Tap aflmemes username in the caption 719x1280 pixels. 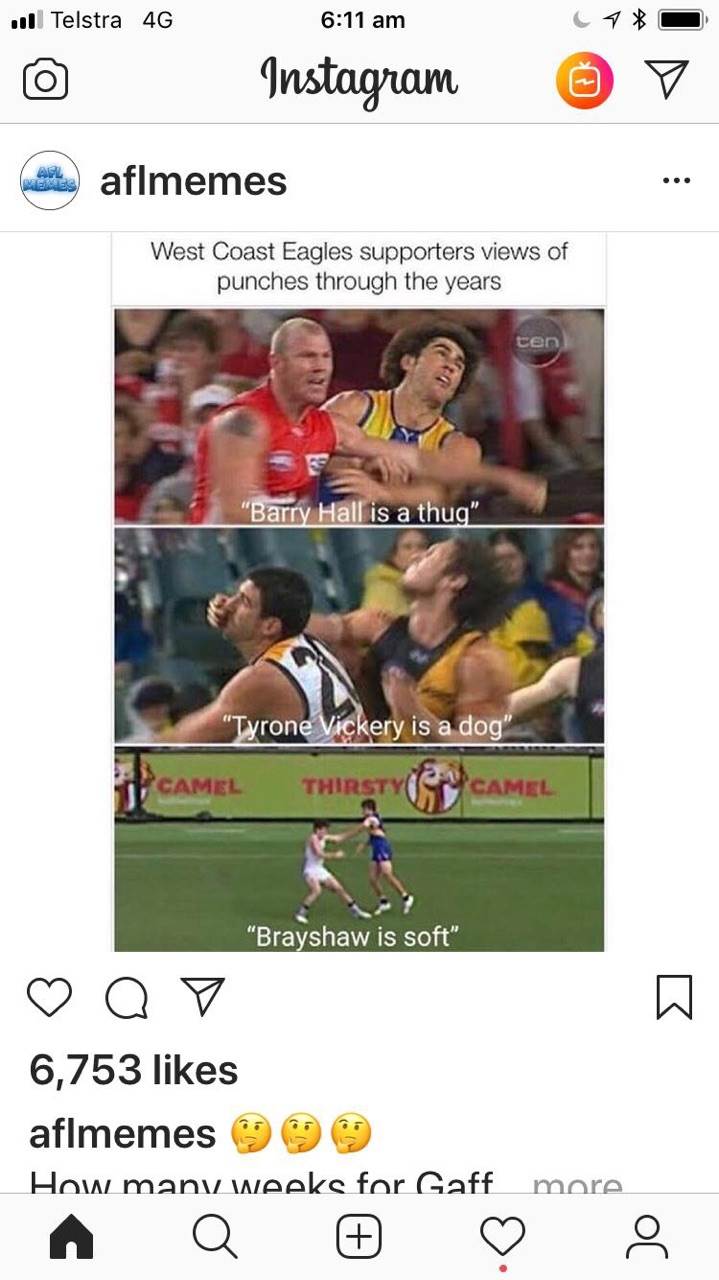(122, 1134)
